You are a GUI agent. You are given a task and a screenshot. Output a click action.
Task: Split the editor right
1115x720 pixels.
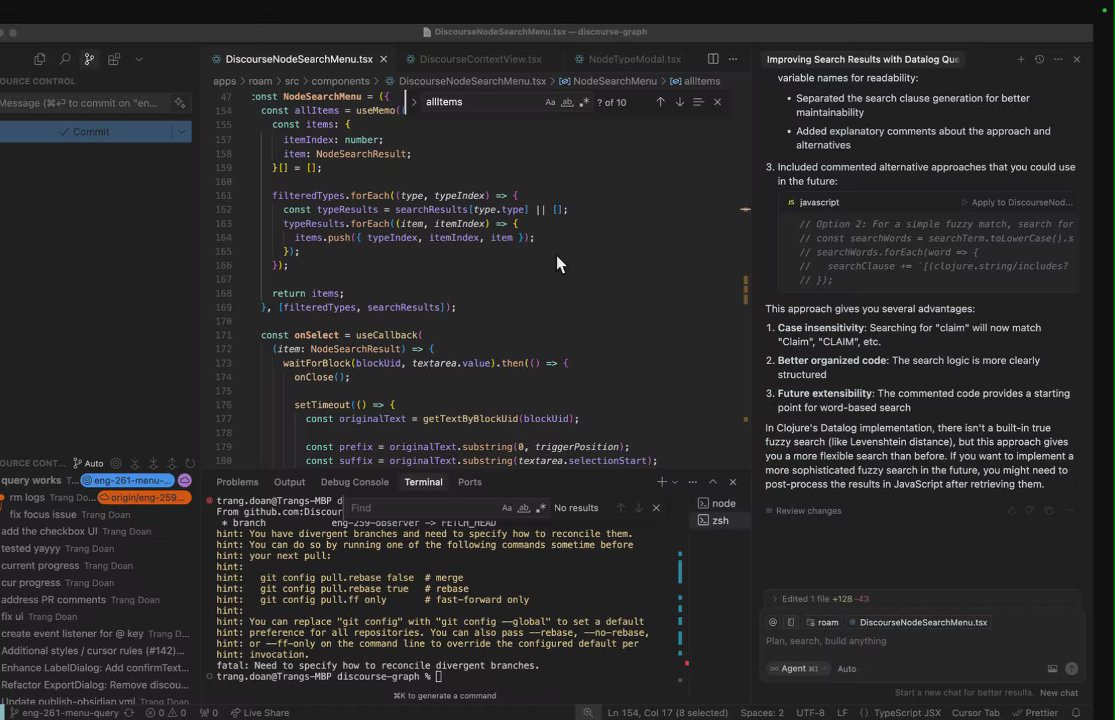[x=713, y=59]
